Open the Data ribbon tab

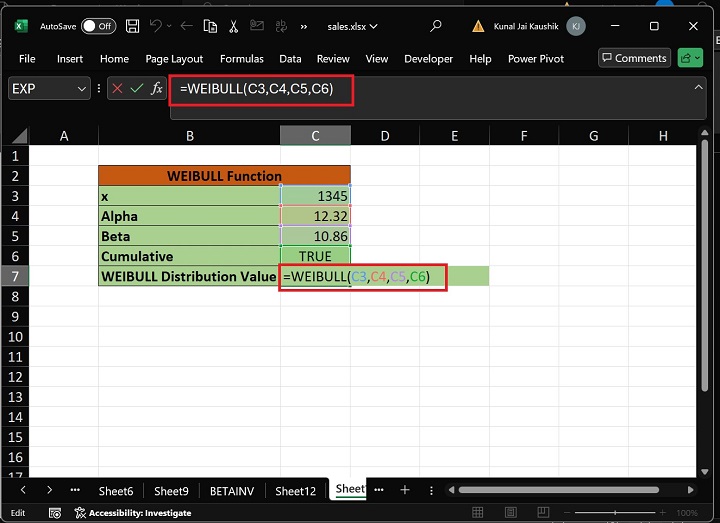point(290,59)
